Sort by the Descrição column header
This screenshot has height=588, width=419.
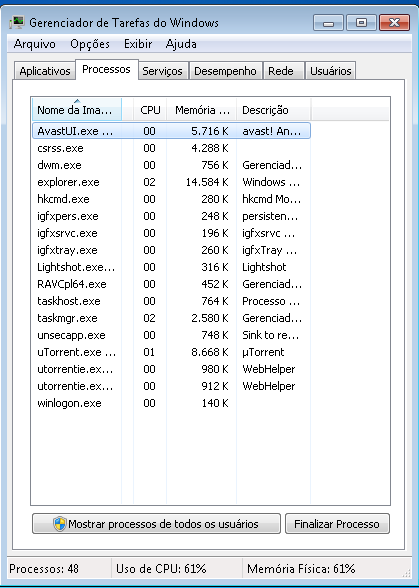[273, 110]
